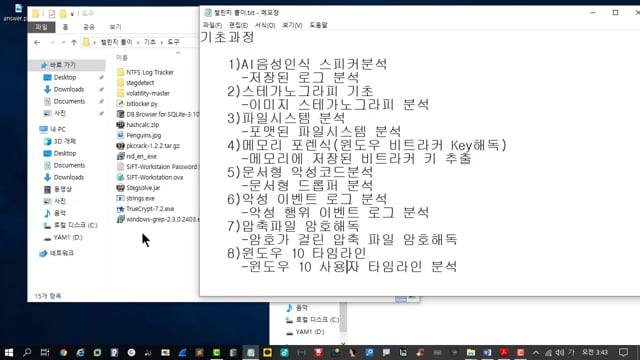Viewport: 640px width, 360px height.
Task: Select 바로 가기 in the navigation pane
Action: click(68, 65)
